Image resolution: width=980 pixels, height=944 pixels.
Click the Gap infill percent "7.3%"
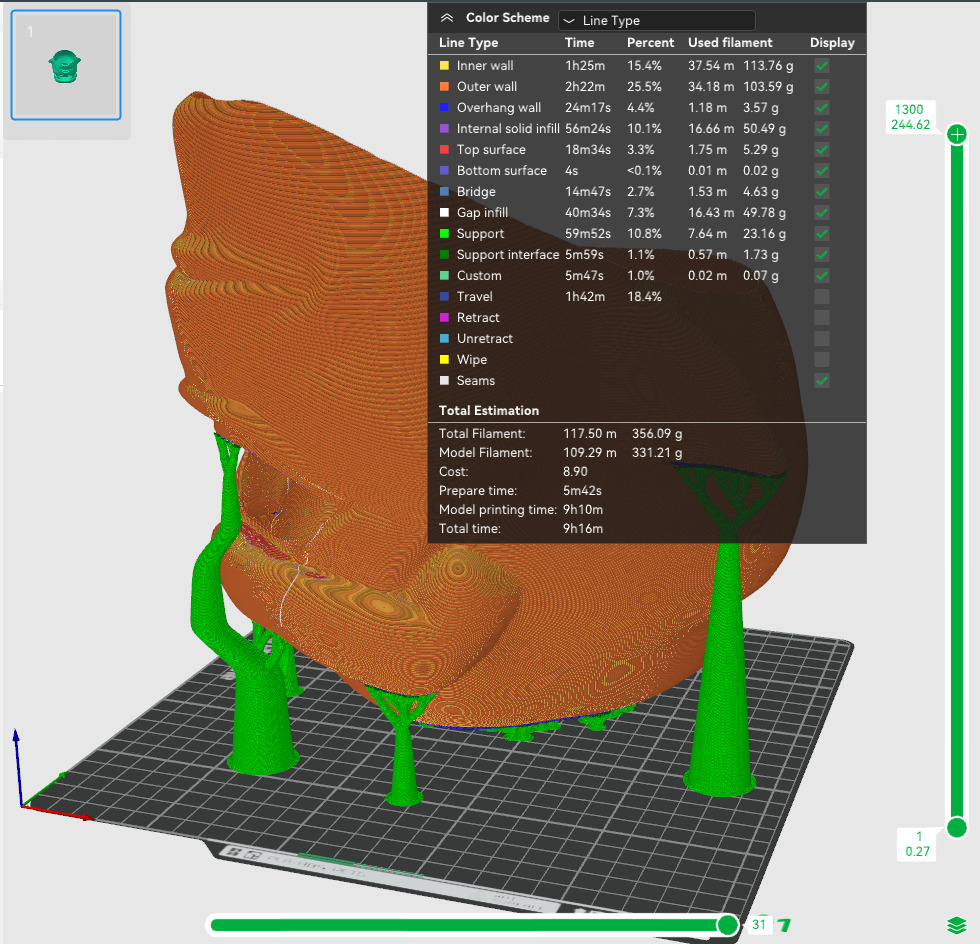point(641,213)
